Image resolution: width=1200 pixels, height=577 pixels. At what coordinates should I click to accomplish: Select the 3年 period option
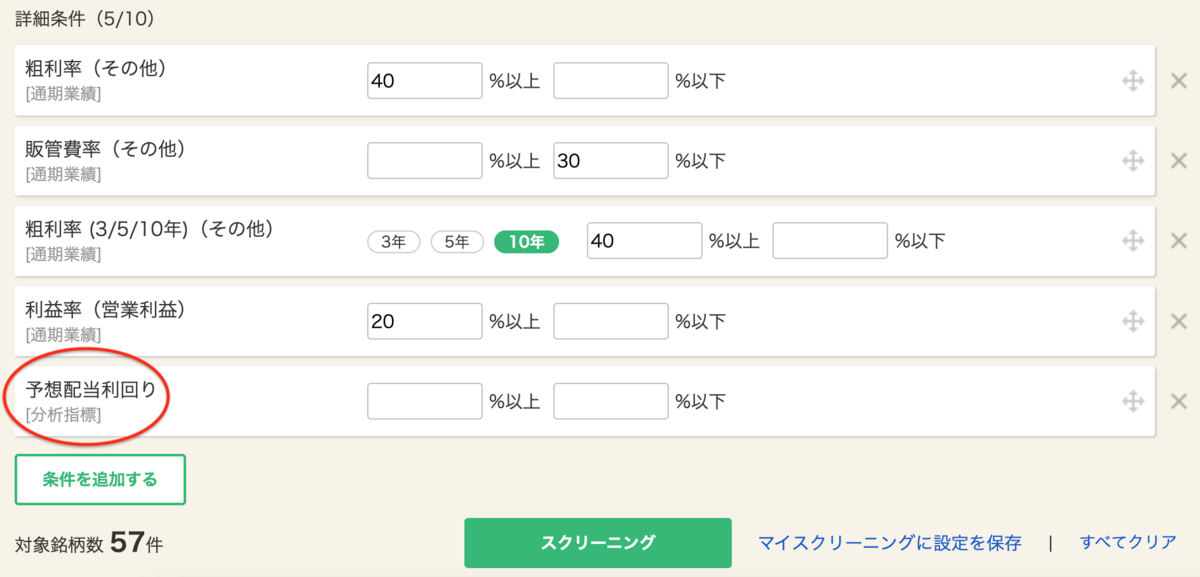click(x=395, y=241)
